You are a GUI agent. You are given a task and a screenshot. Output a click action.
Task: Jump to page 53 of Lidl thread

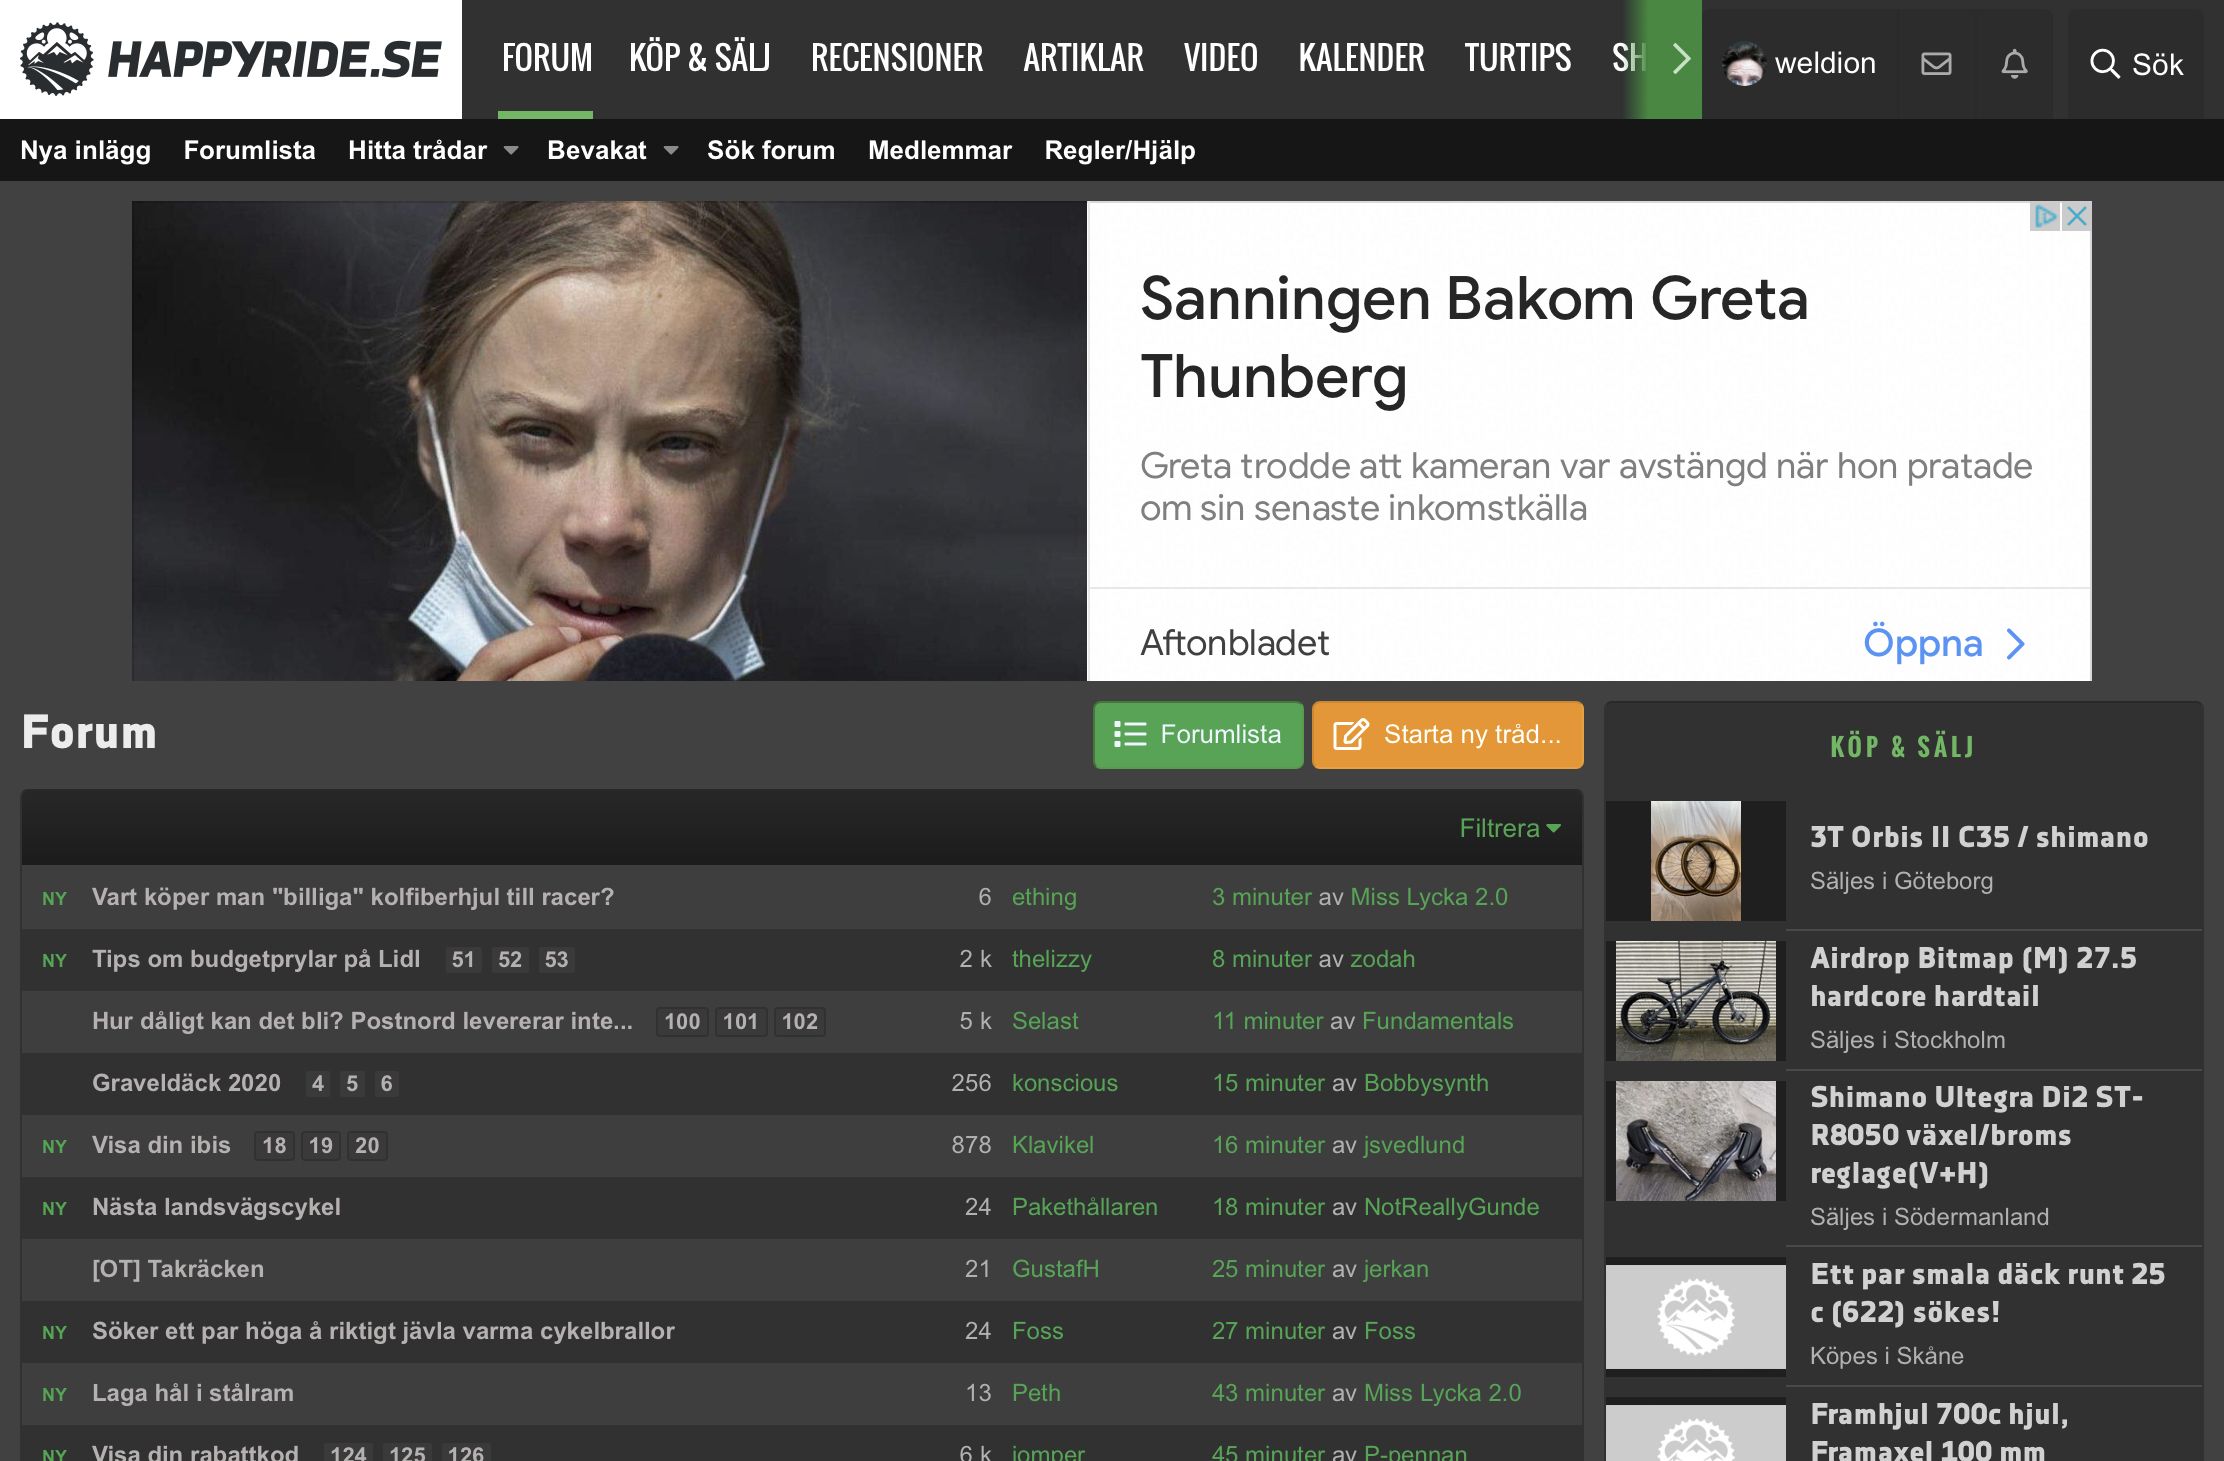point(556,960)
